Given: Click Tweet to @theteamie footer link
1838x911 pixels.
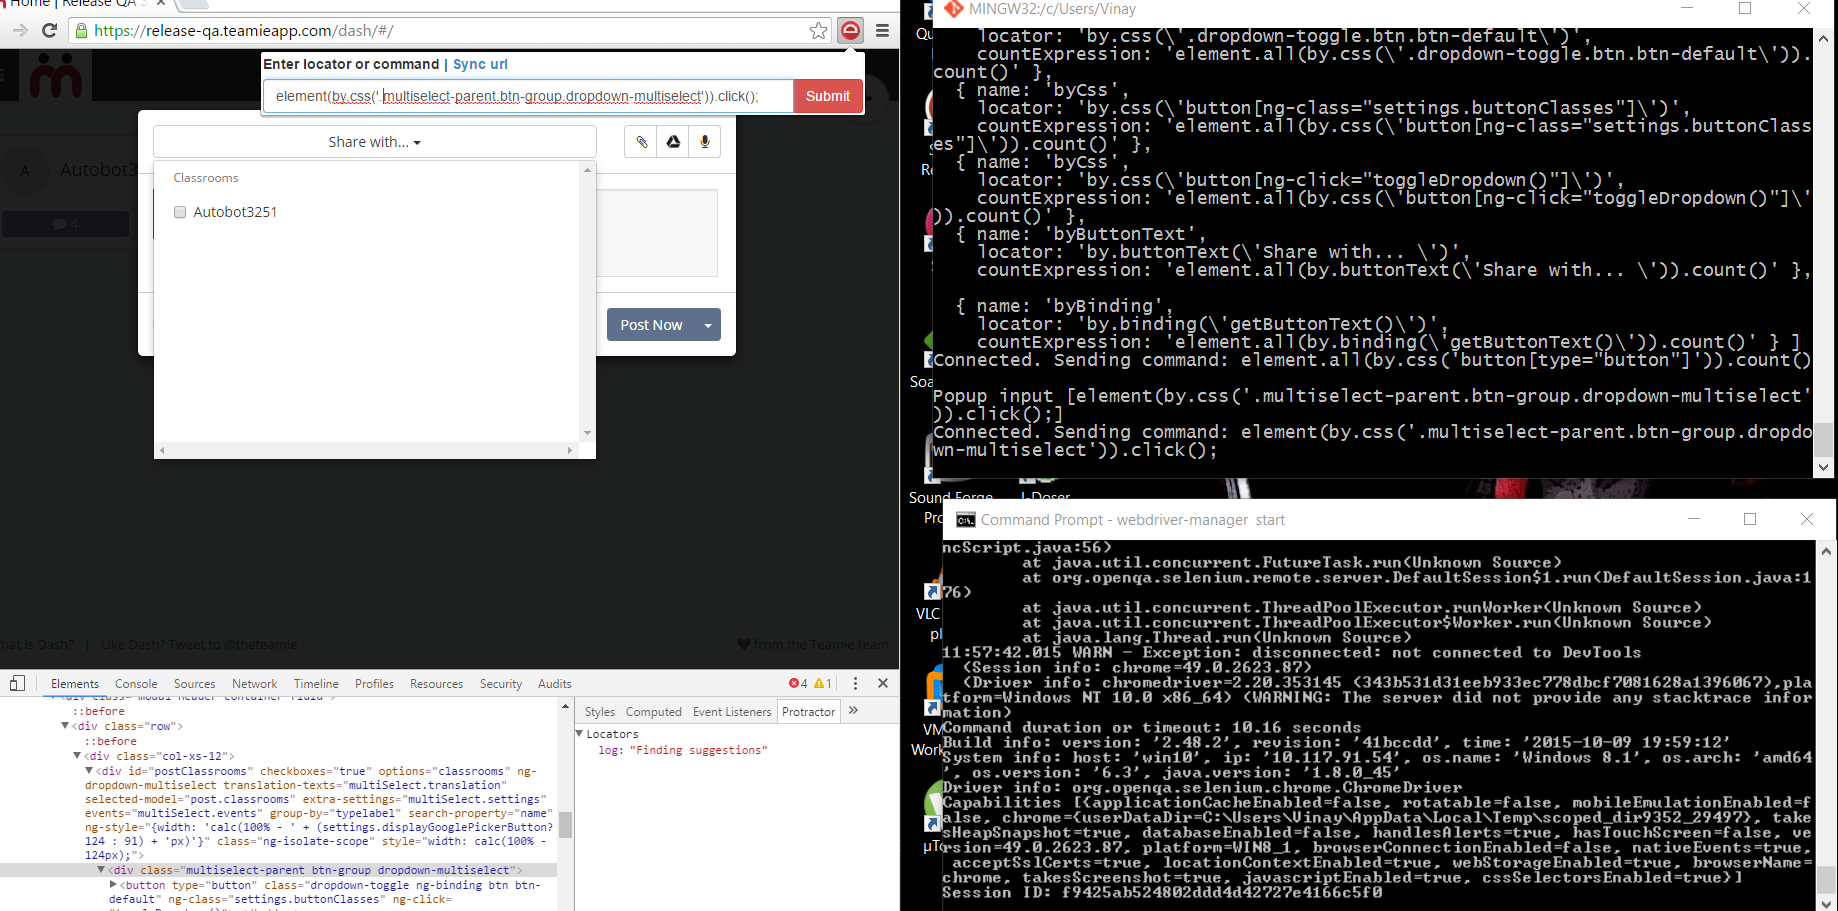Looking at the screenshot, I should pyautogui.click(x=232, y=645).
